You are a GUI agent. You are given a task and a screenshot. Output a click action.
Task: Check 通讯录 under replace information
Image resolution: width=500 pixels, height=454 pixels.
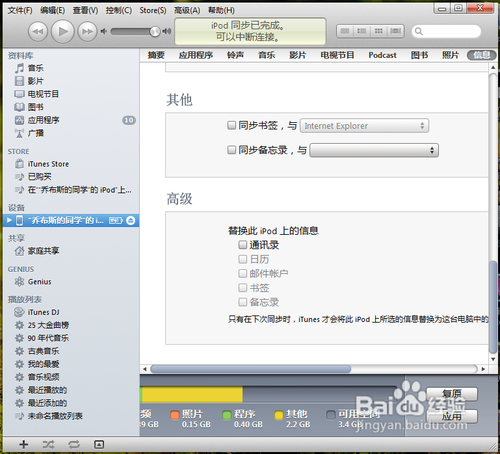(243, 245)
